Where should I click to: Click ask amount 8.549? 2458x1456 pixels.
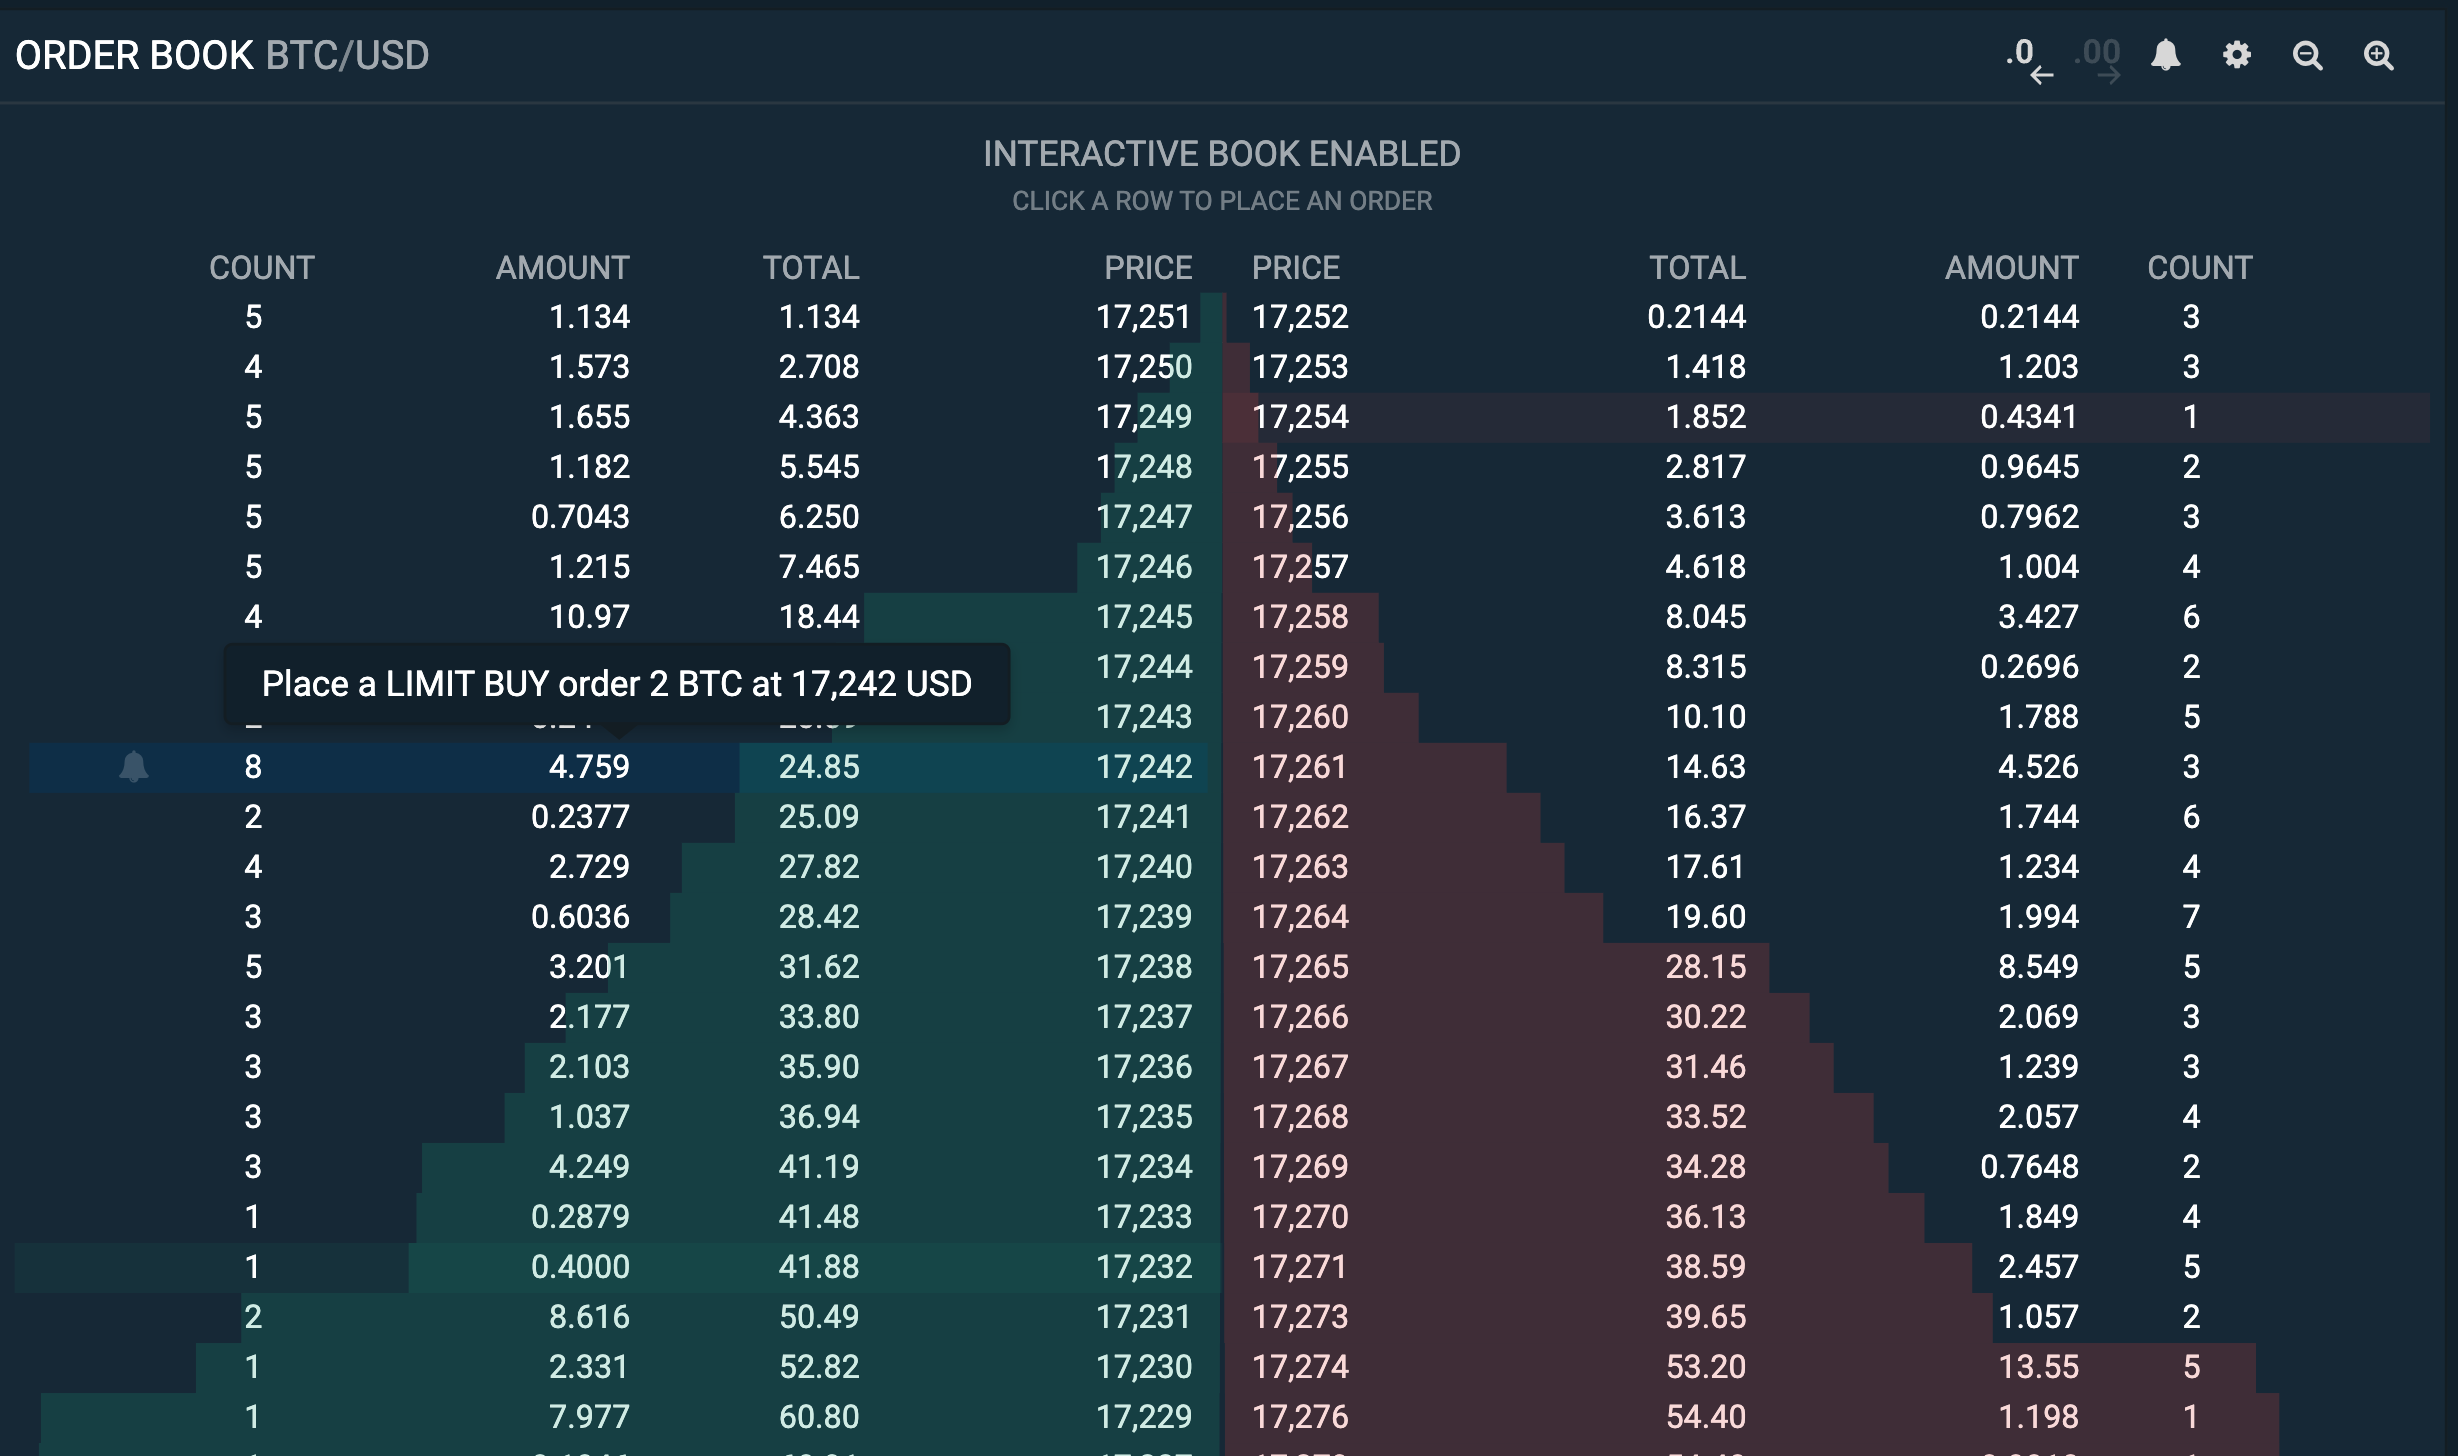point(2038,967)
